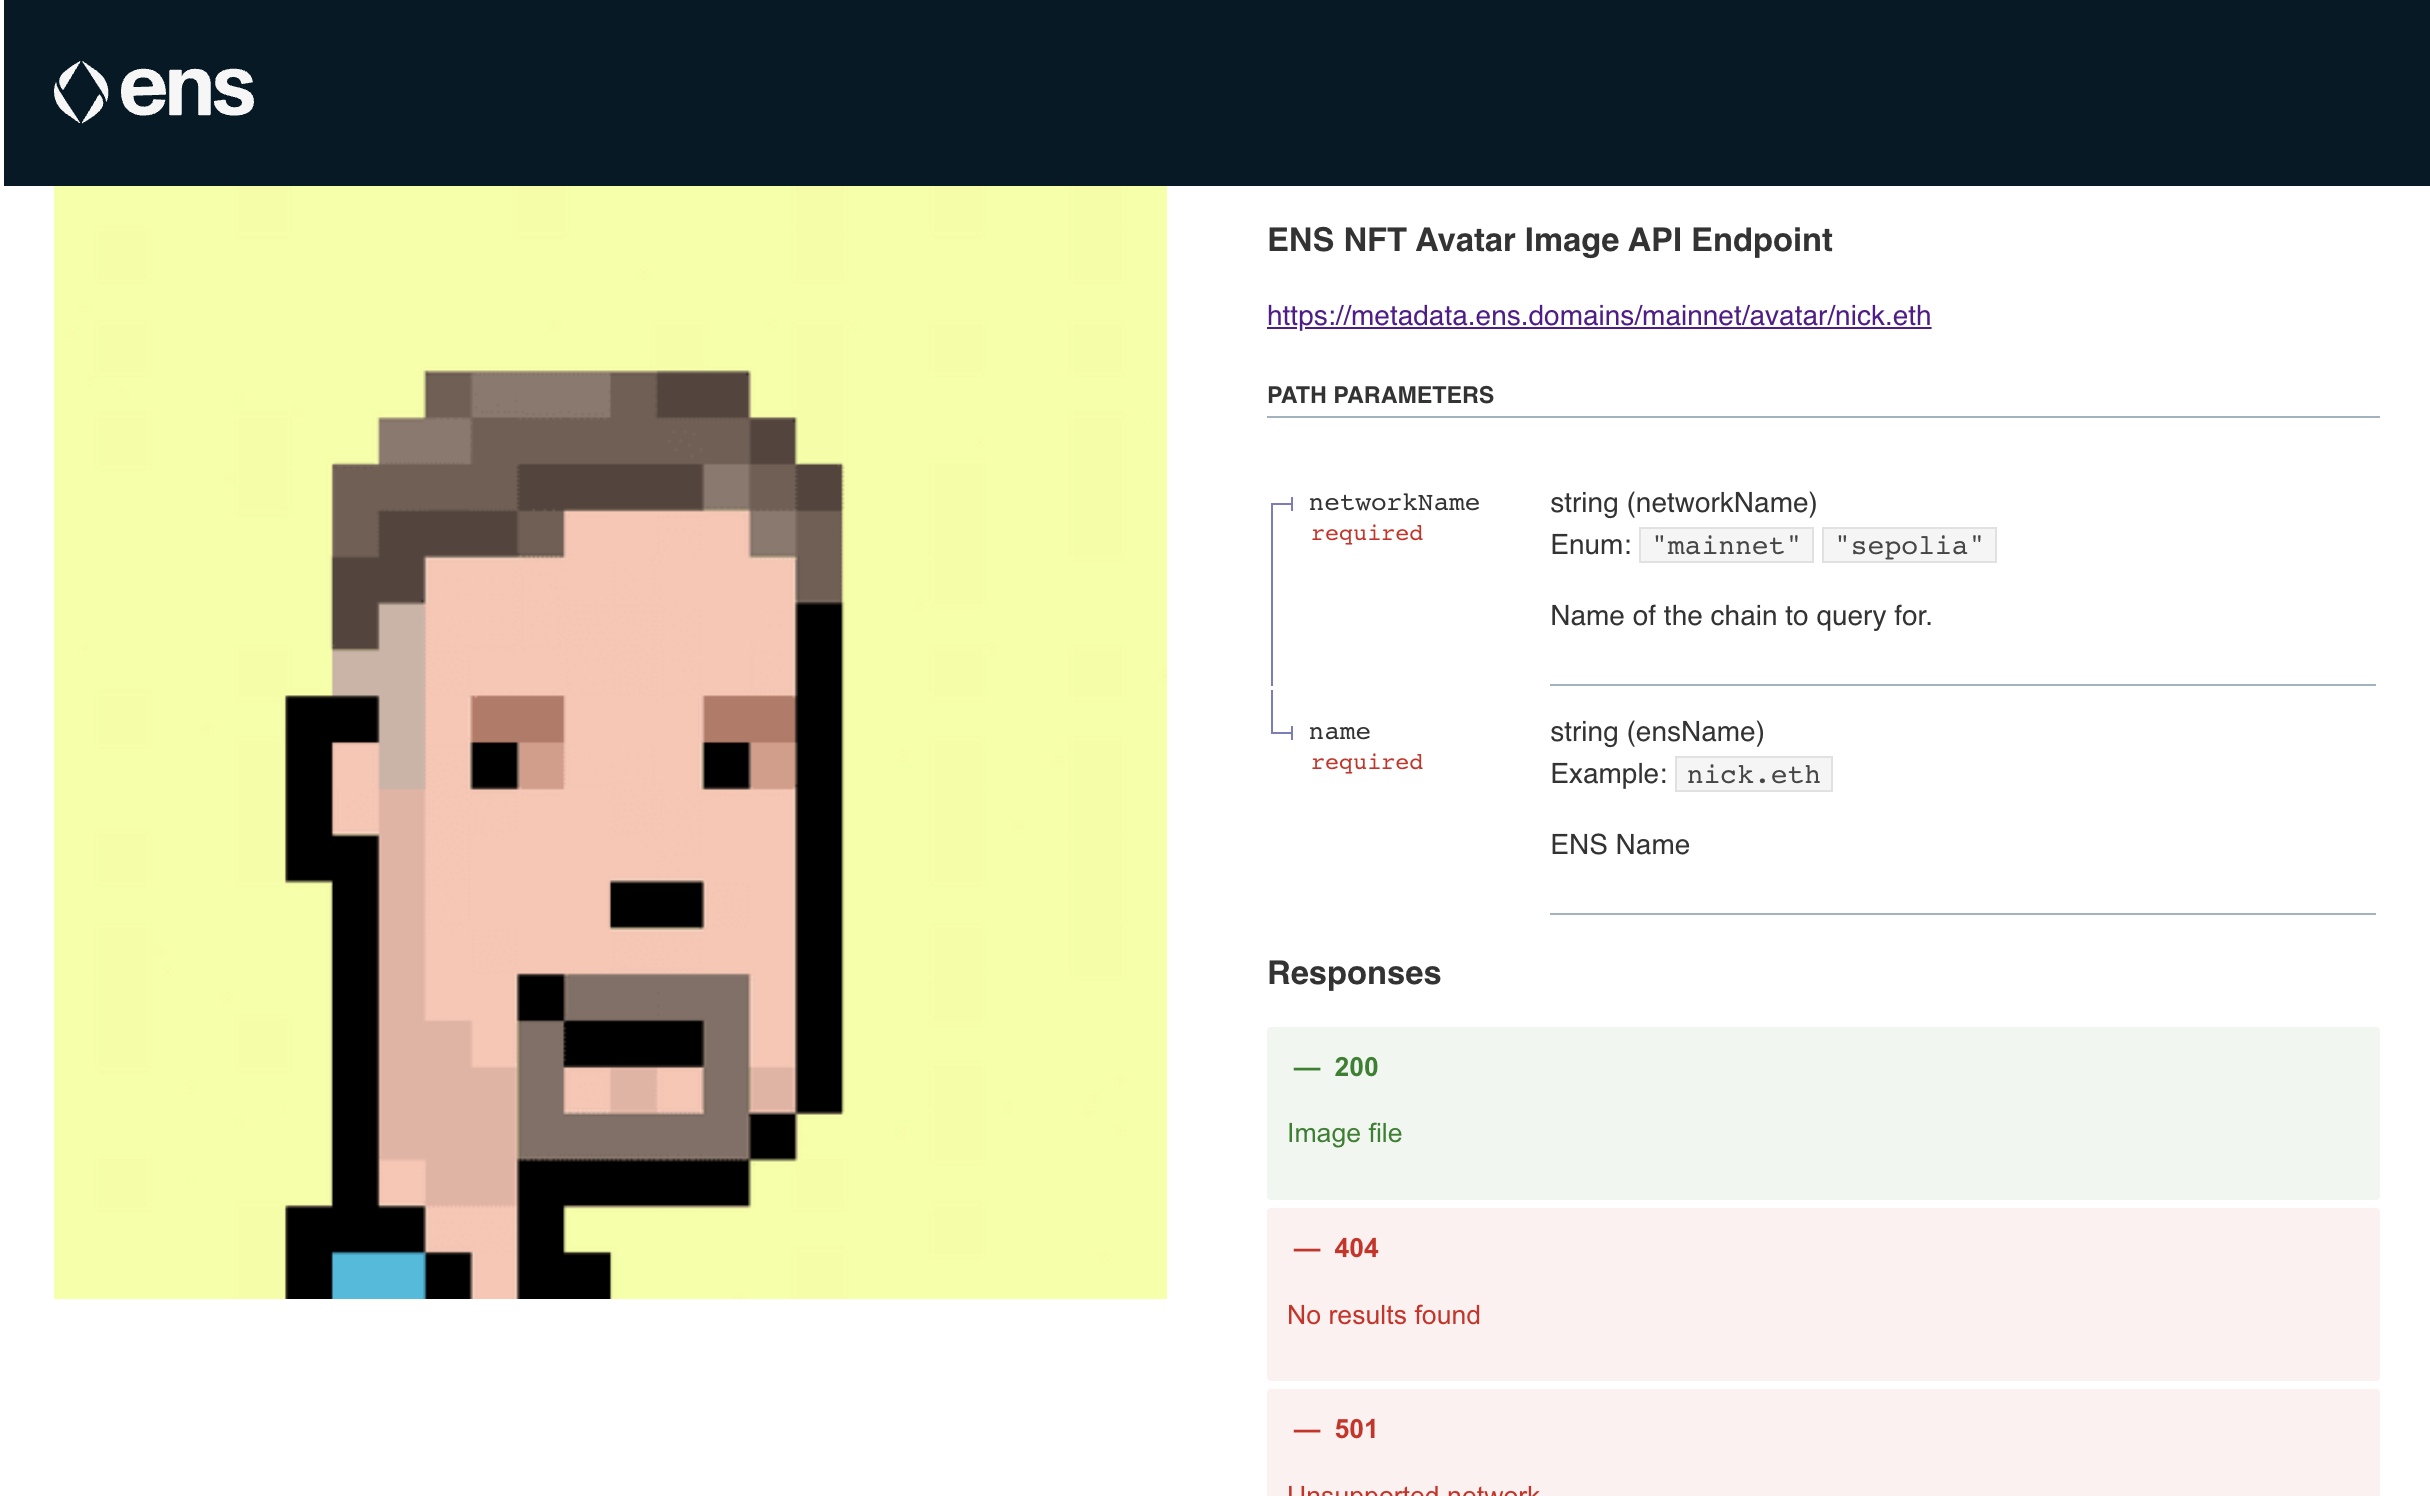Click the No results found text
Image resolution: width=2430 pixels, height=1496 pixels.
tap(1382, 1315)
